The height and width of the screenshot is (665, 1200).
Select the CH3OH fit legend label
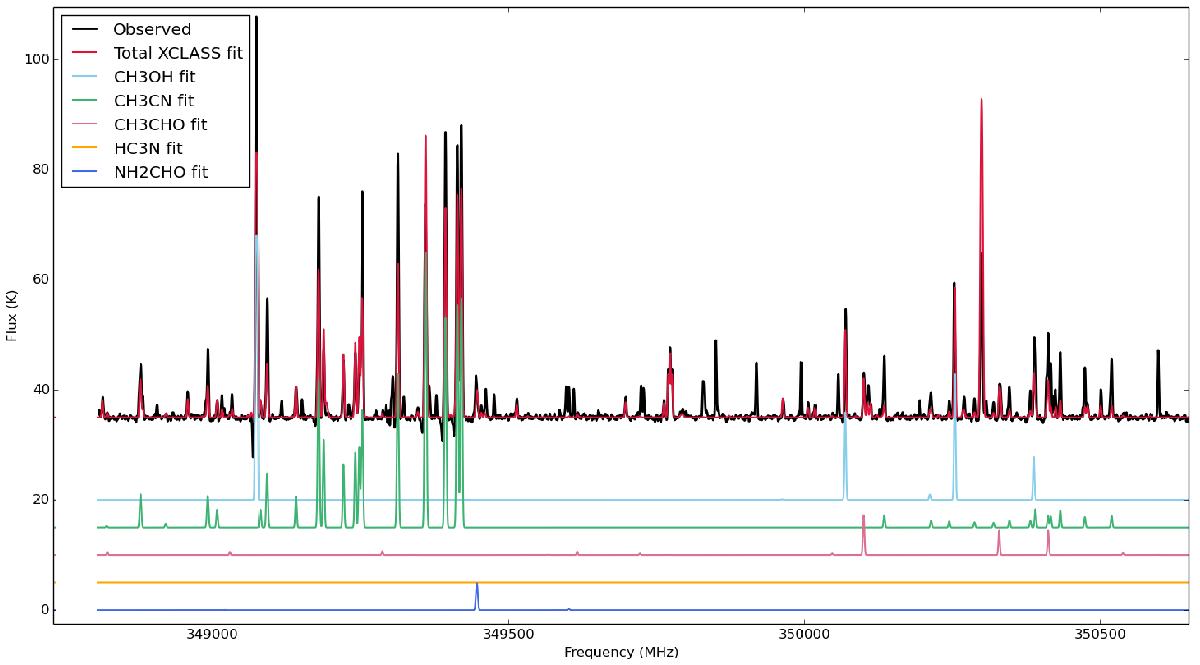pos(153,76)
